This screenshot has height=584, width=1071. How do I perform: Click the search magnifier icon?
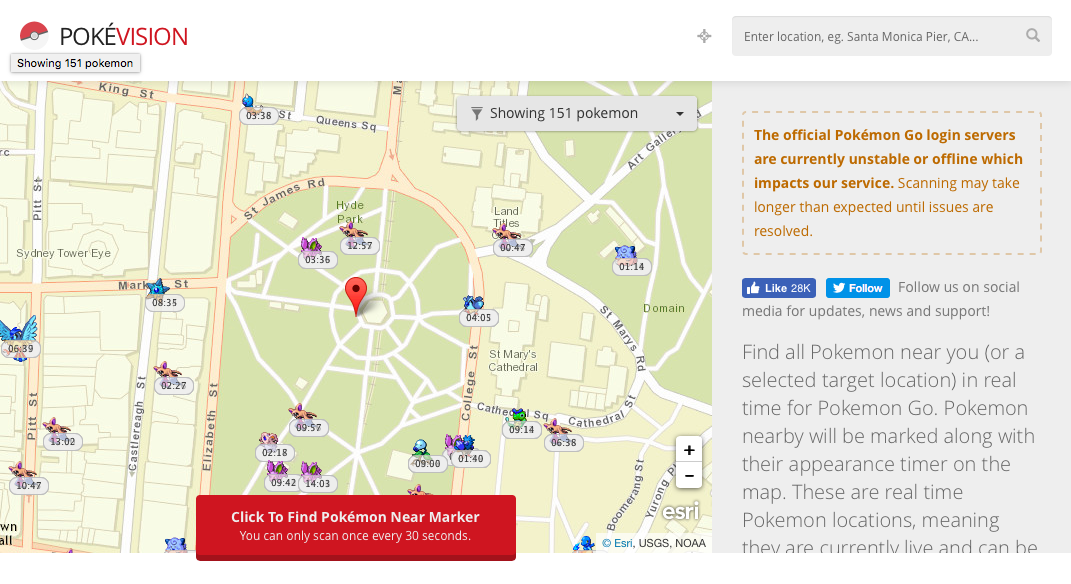(1033, 36)
